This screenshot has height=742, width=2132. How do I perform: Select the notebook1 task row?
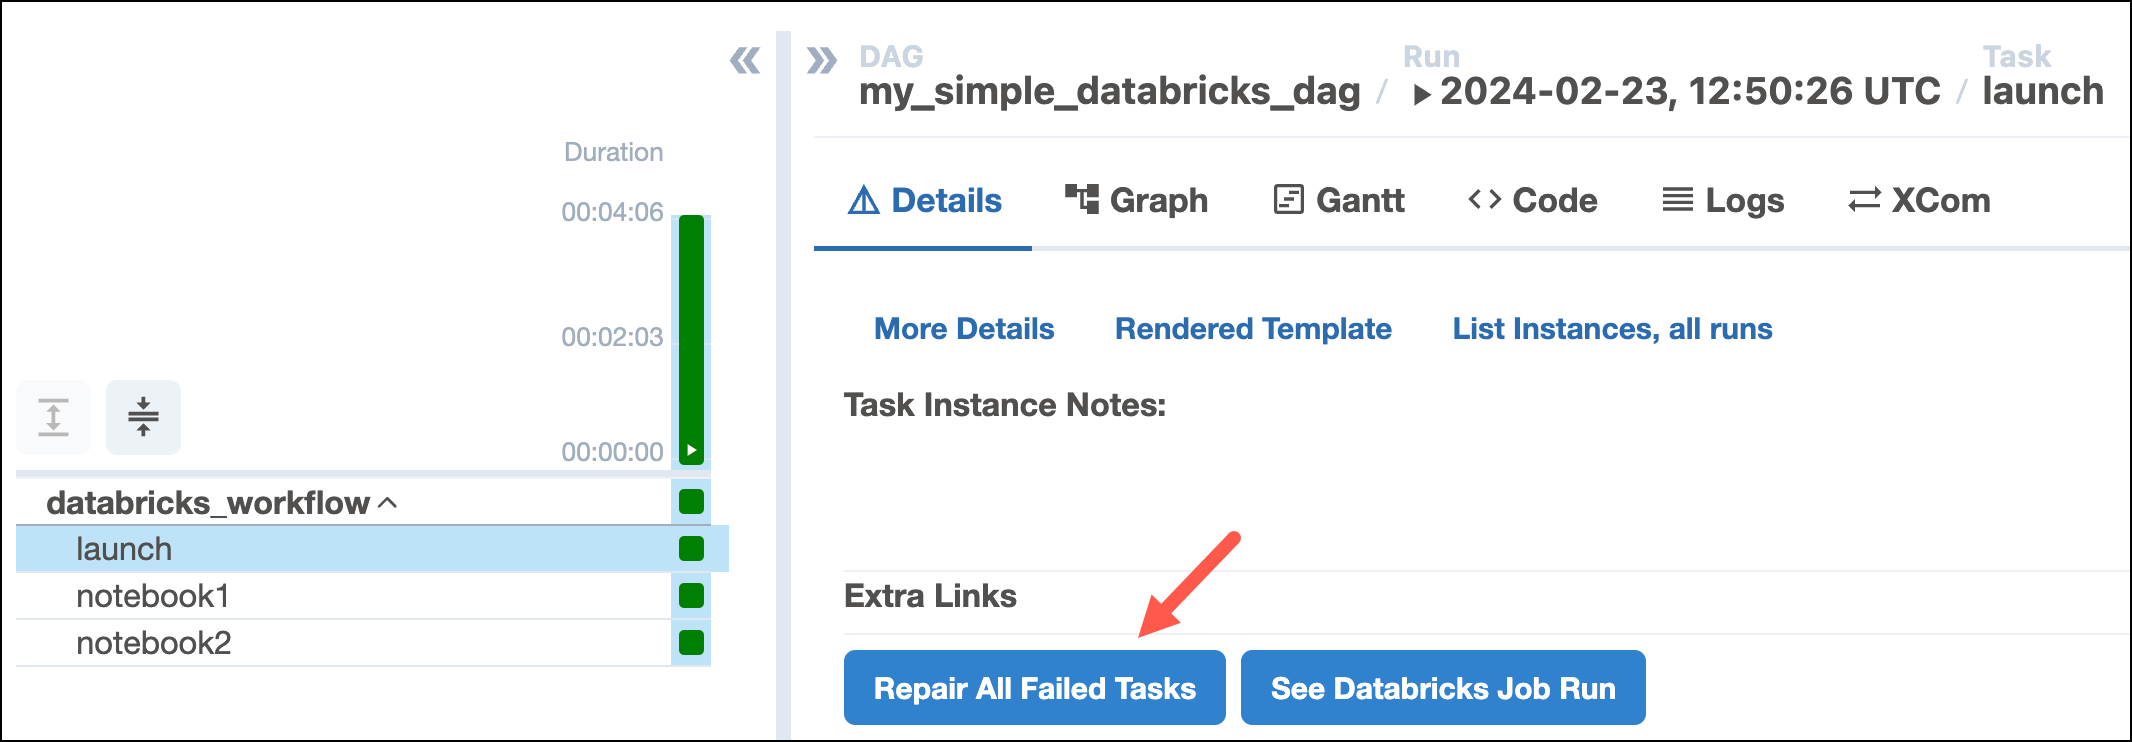pos(154,595)
